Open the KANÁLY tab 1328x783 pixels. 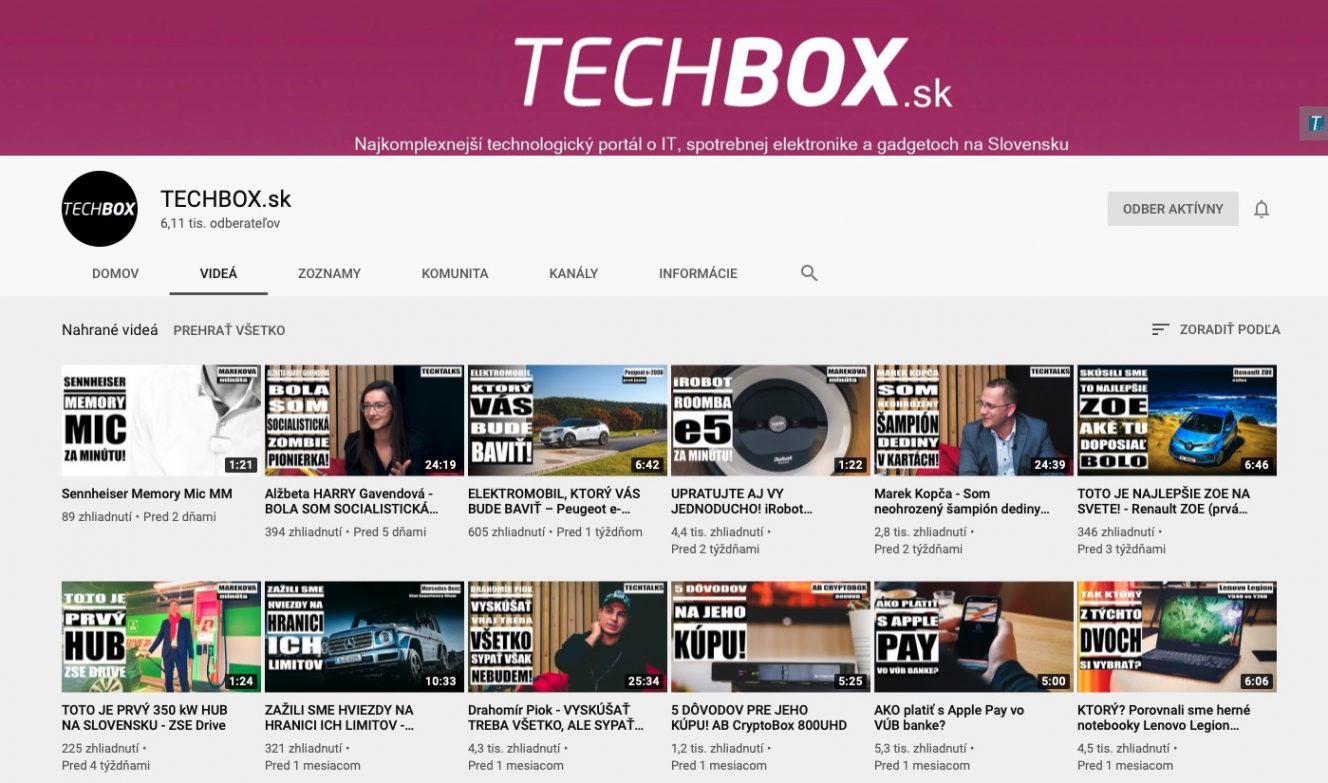point(573,273)
